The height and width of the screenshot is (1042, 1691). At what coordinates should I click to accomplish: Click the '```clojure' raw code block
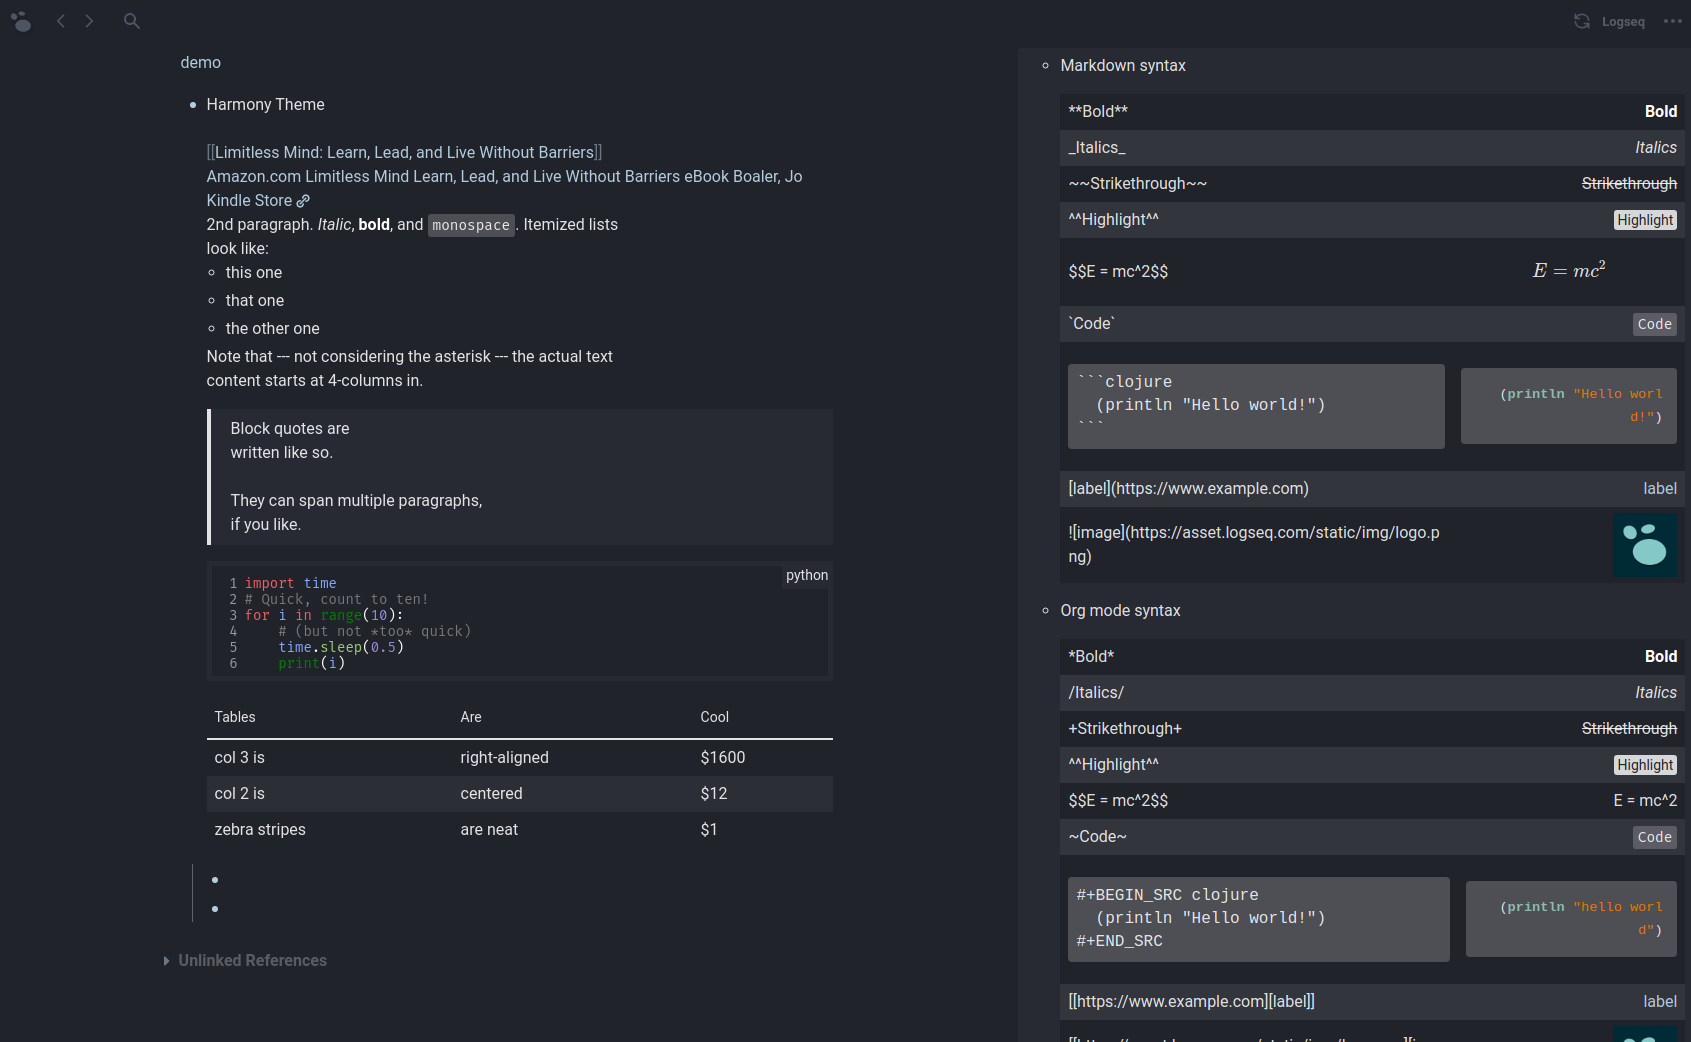tap(1256, 406)
